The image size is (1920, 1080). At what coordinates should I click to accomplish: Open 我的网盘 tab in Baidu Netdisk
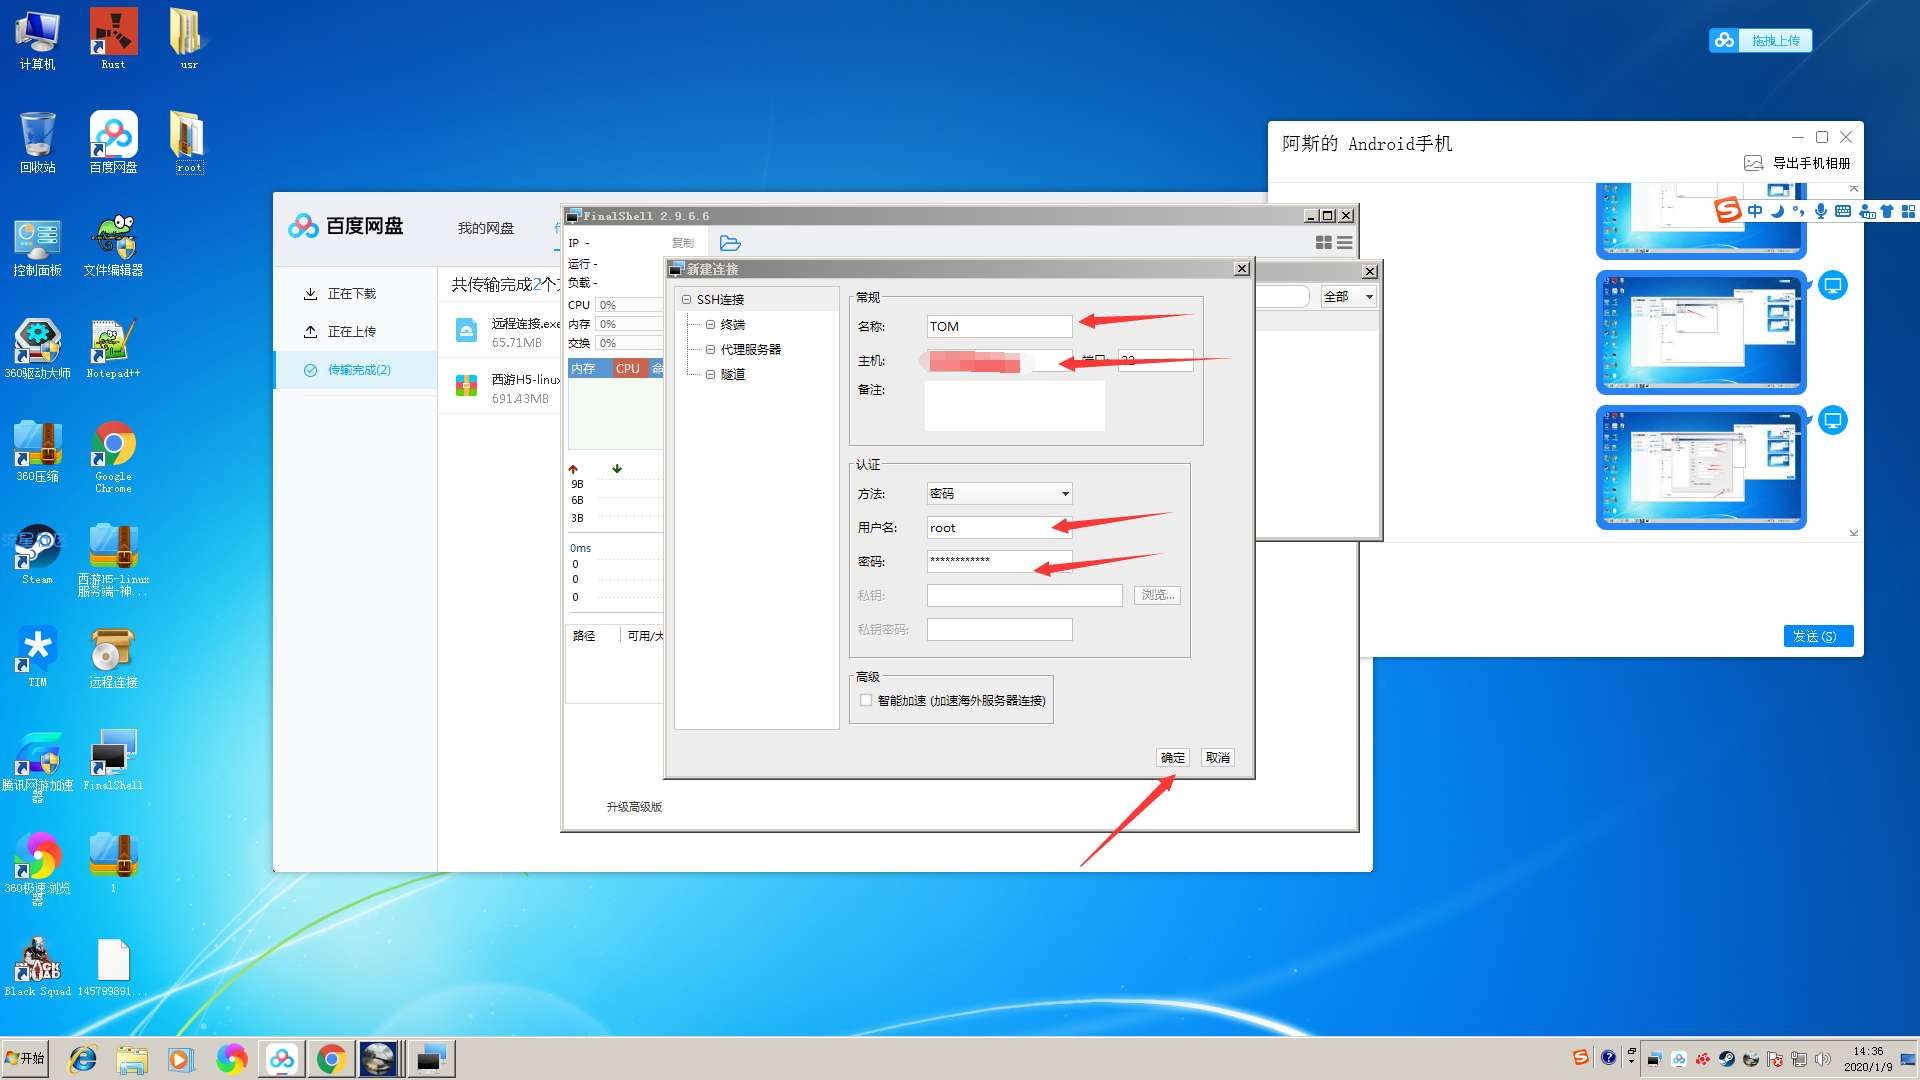coord(486,228)
